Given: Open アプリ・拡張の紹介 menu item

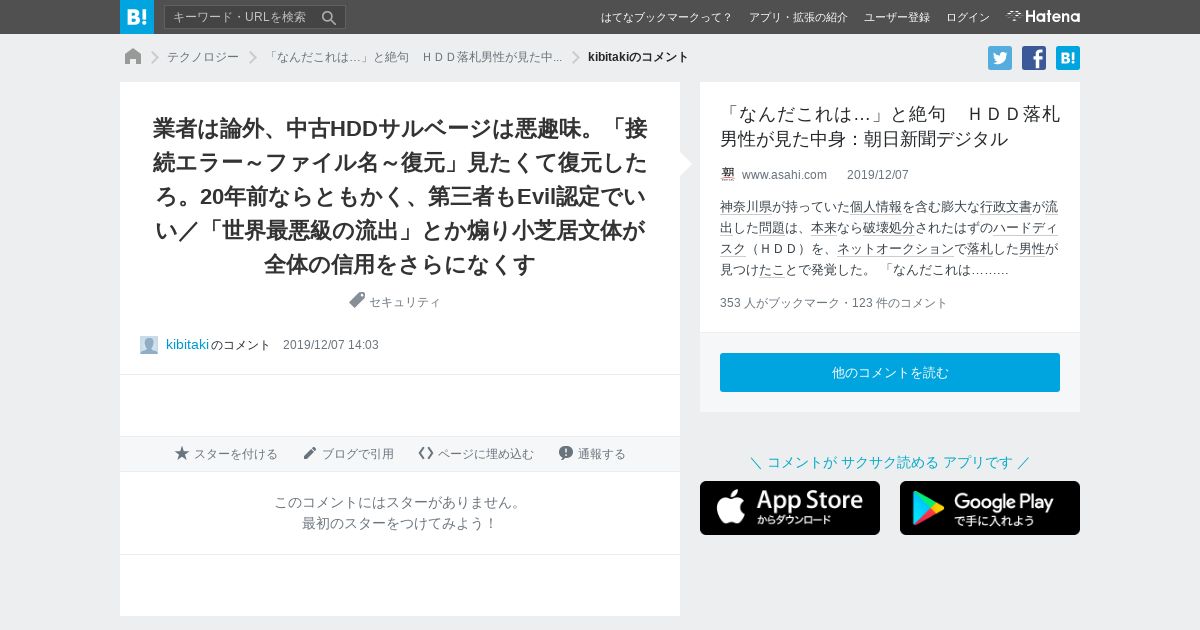Looking at the screenshot, I should click(798, 17).
